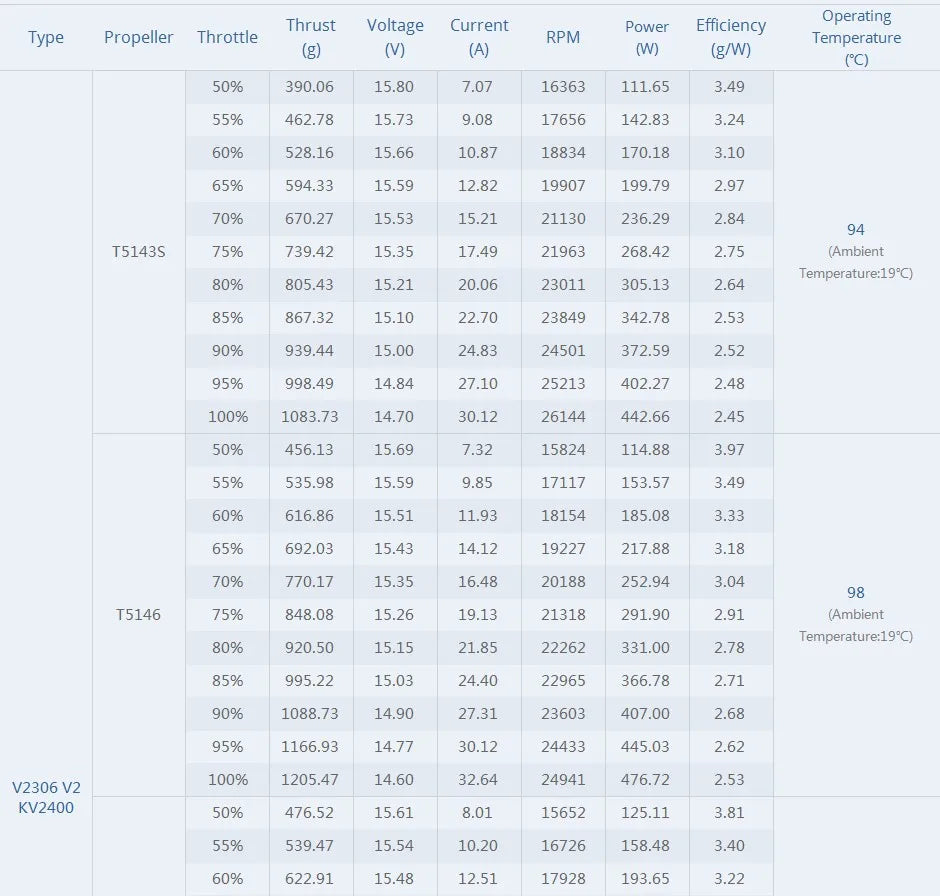Click power value 476.72
Viewport: 940px width, 896px height.
click(x=647, y=779)
